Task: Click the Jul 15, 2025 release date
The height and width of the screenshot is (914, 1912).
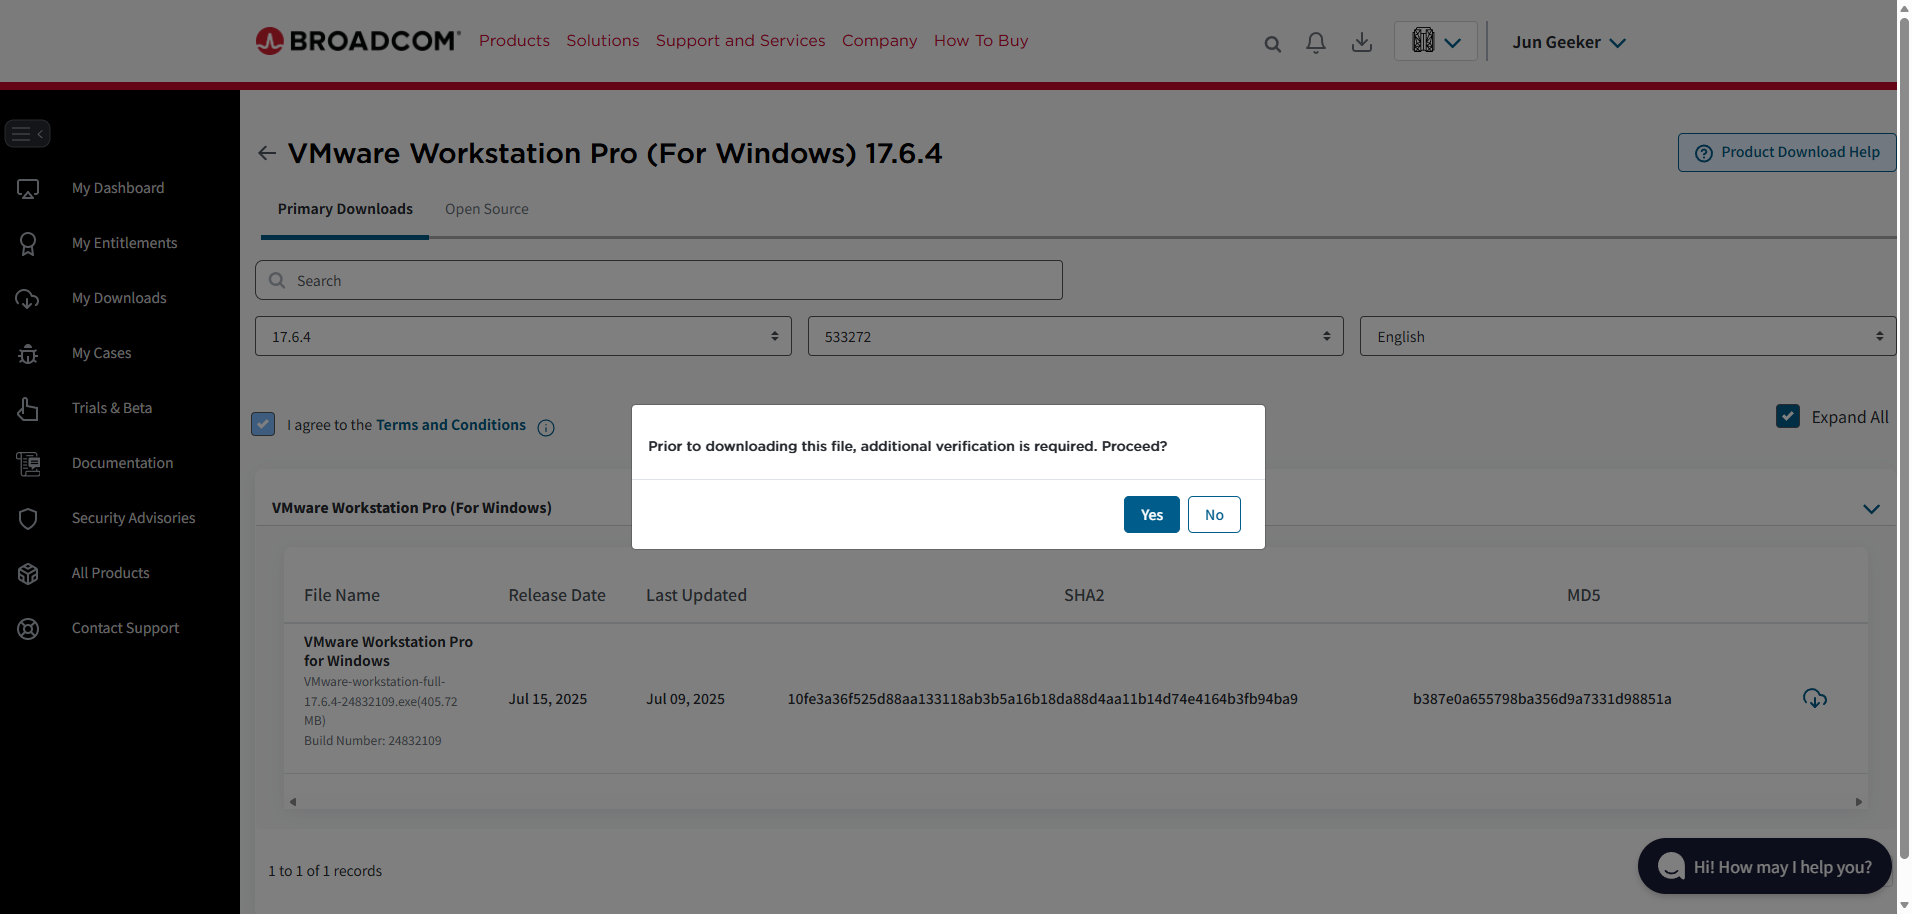Action: 548,699
